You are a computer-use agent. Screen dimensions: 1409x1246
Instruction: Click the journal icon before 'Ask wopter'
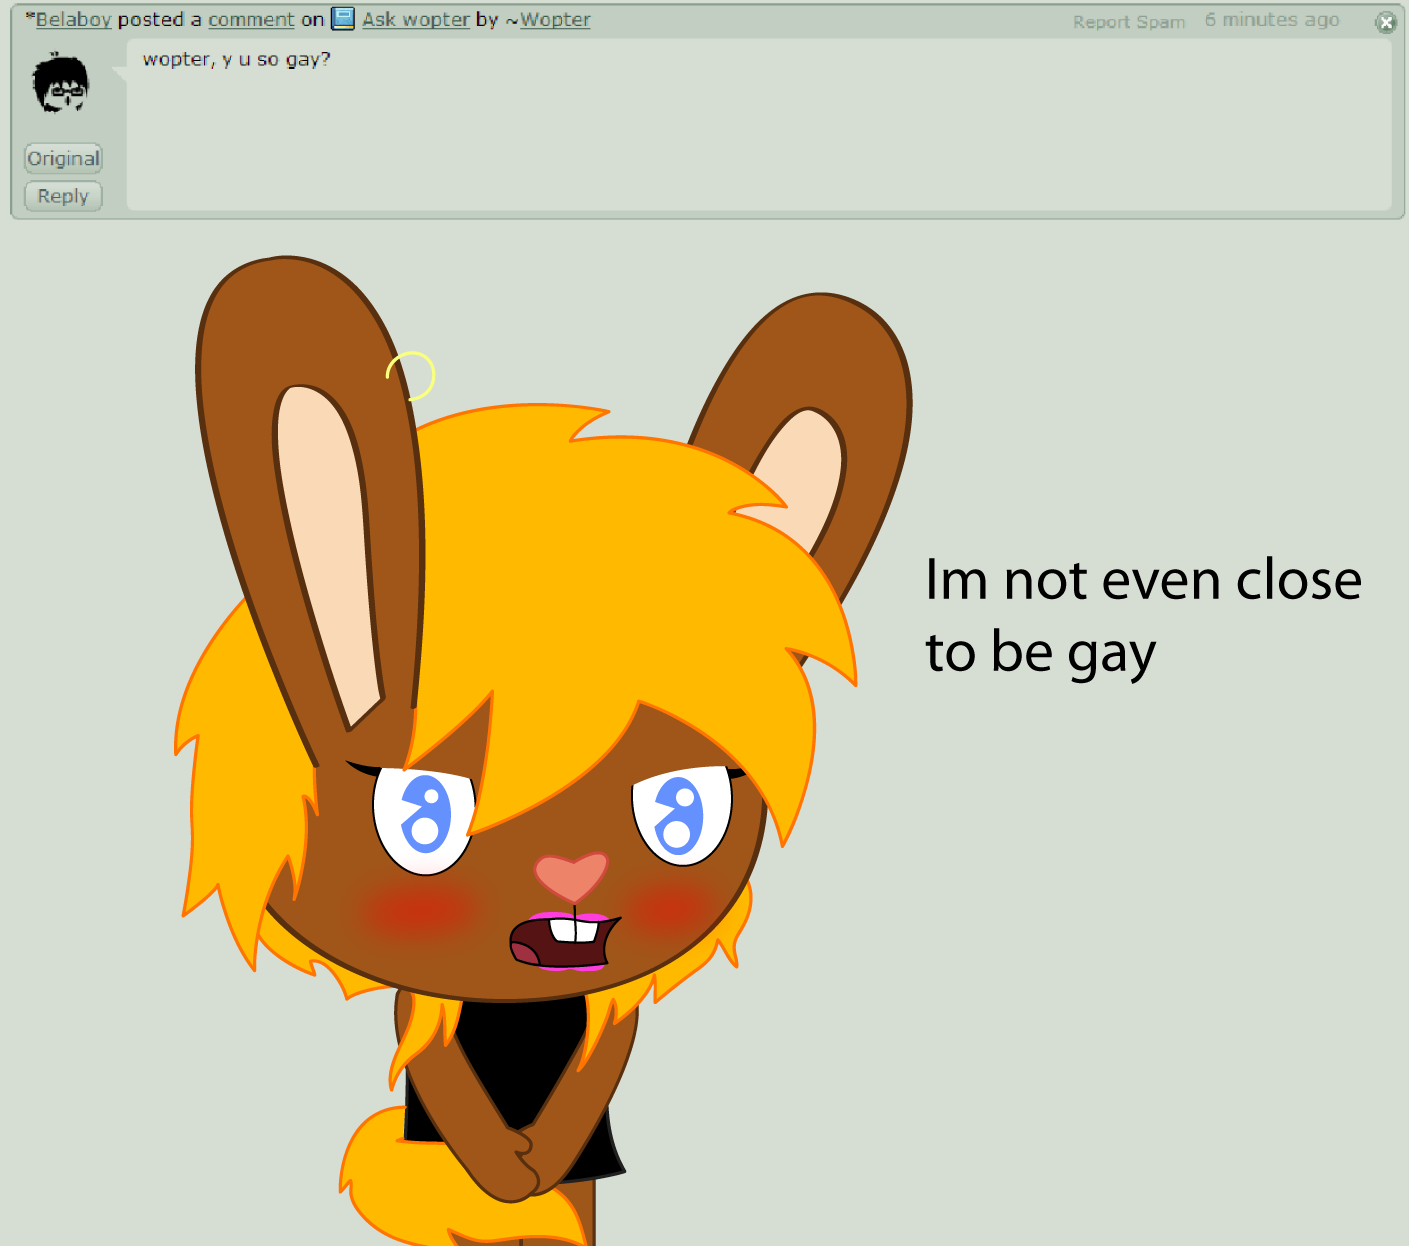(343, 19)
